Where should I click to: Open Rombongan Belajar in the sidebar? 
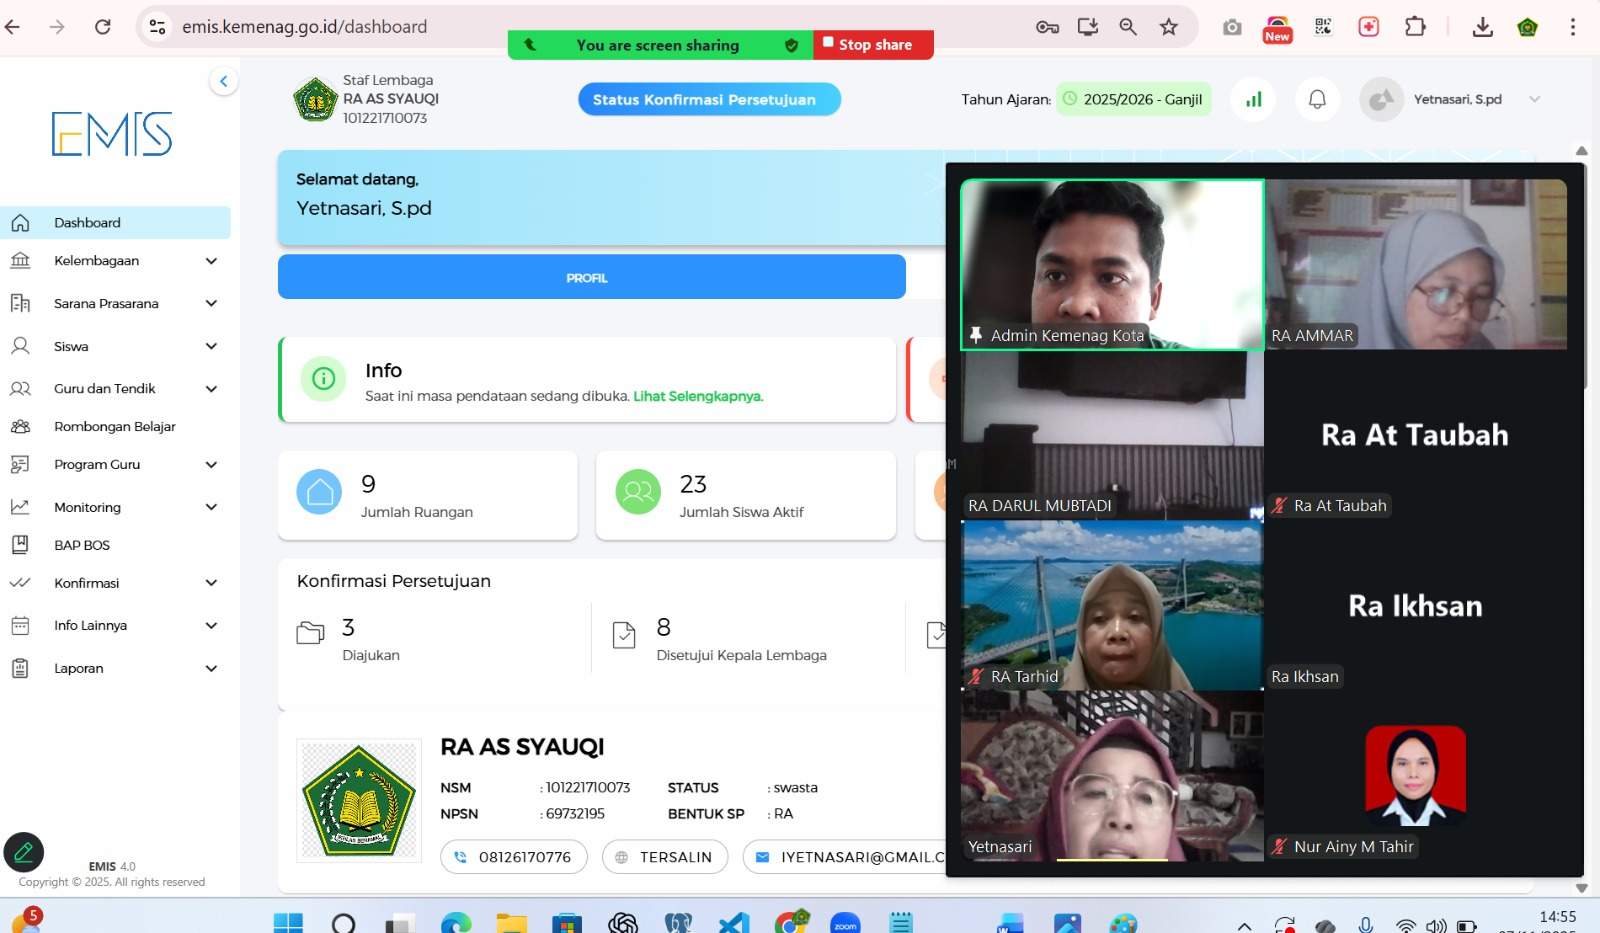pyautogui.click(x=114, y=427)
